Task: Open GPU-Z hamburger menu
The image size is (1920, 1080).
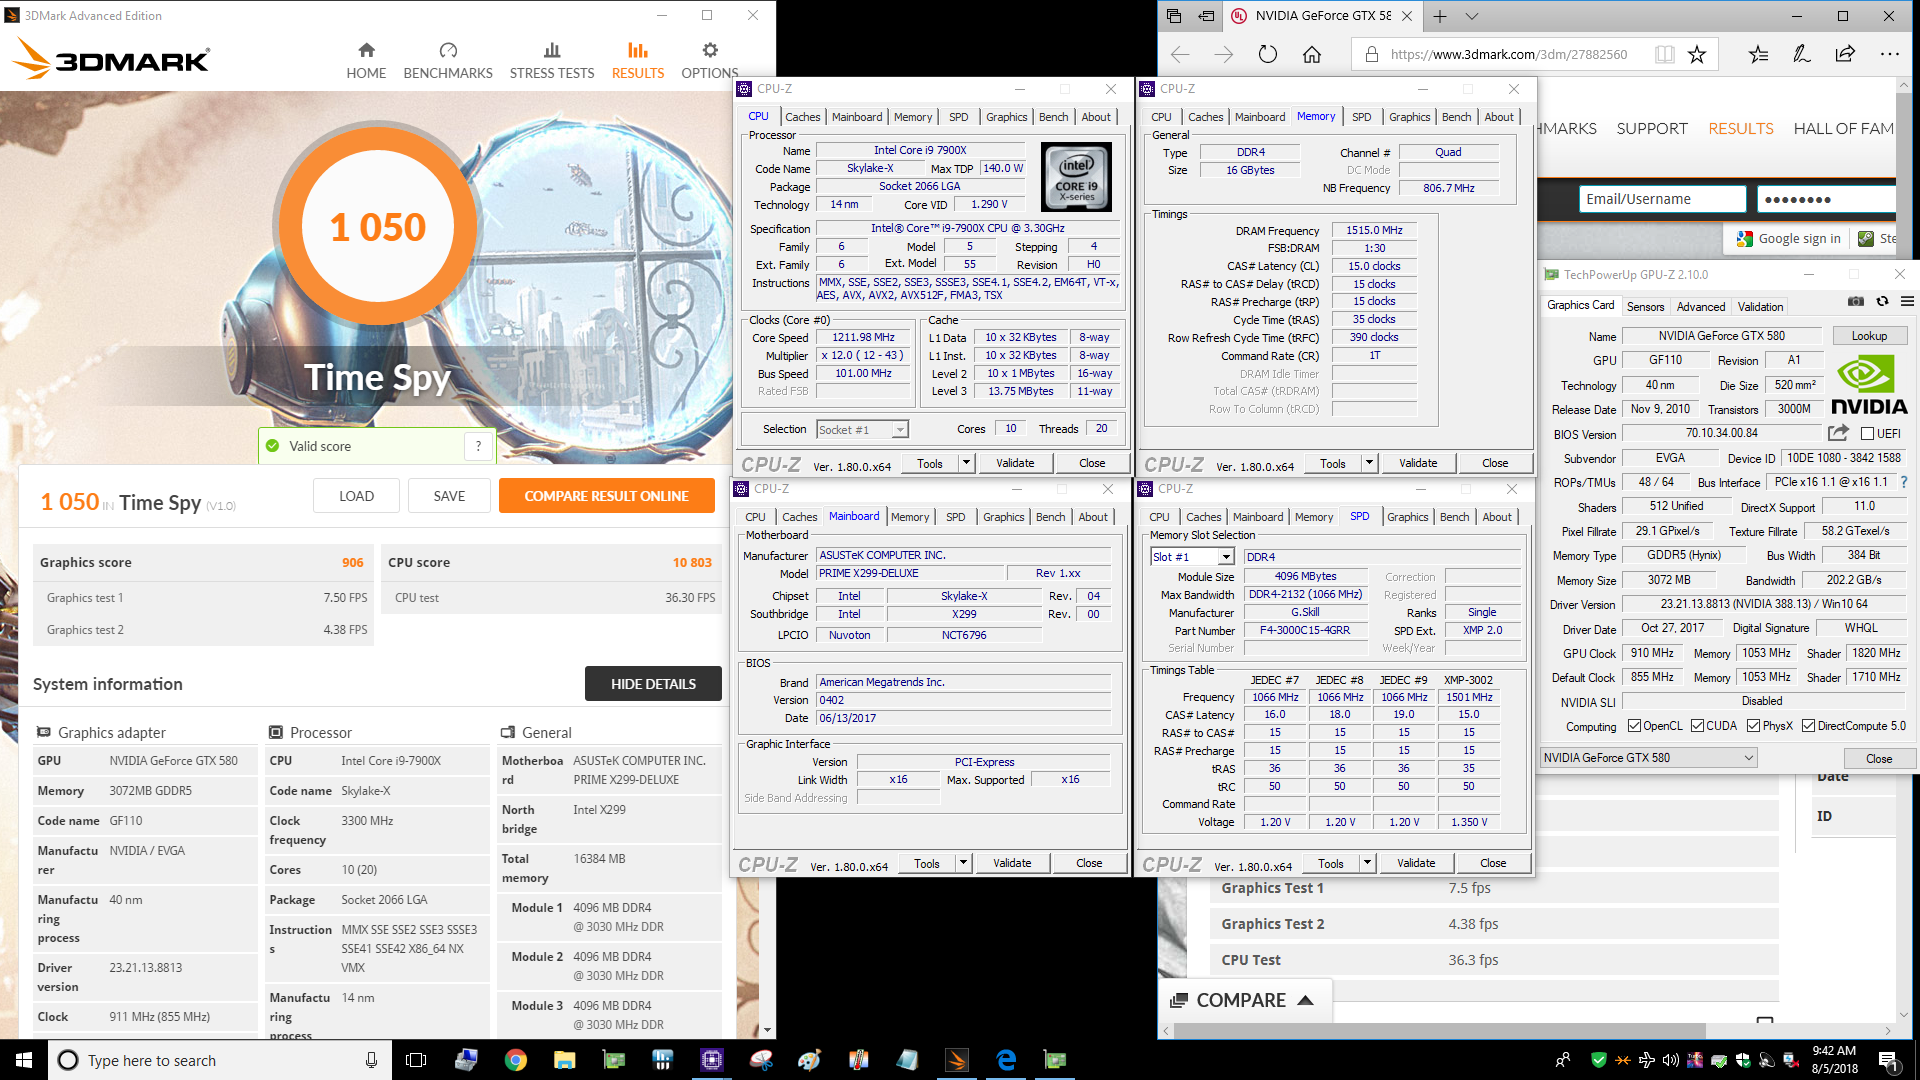Action: 1907,301
